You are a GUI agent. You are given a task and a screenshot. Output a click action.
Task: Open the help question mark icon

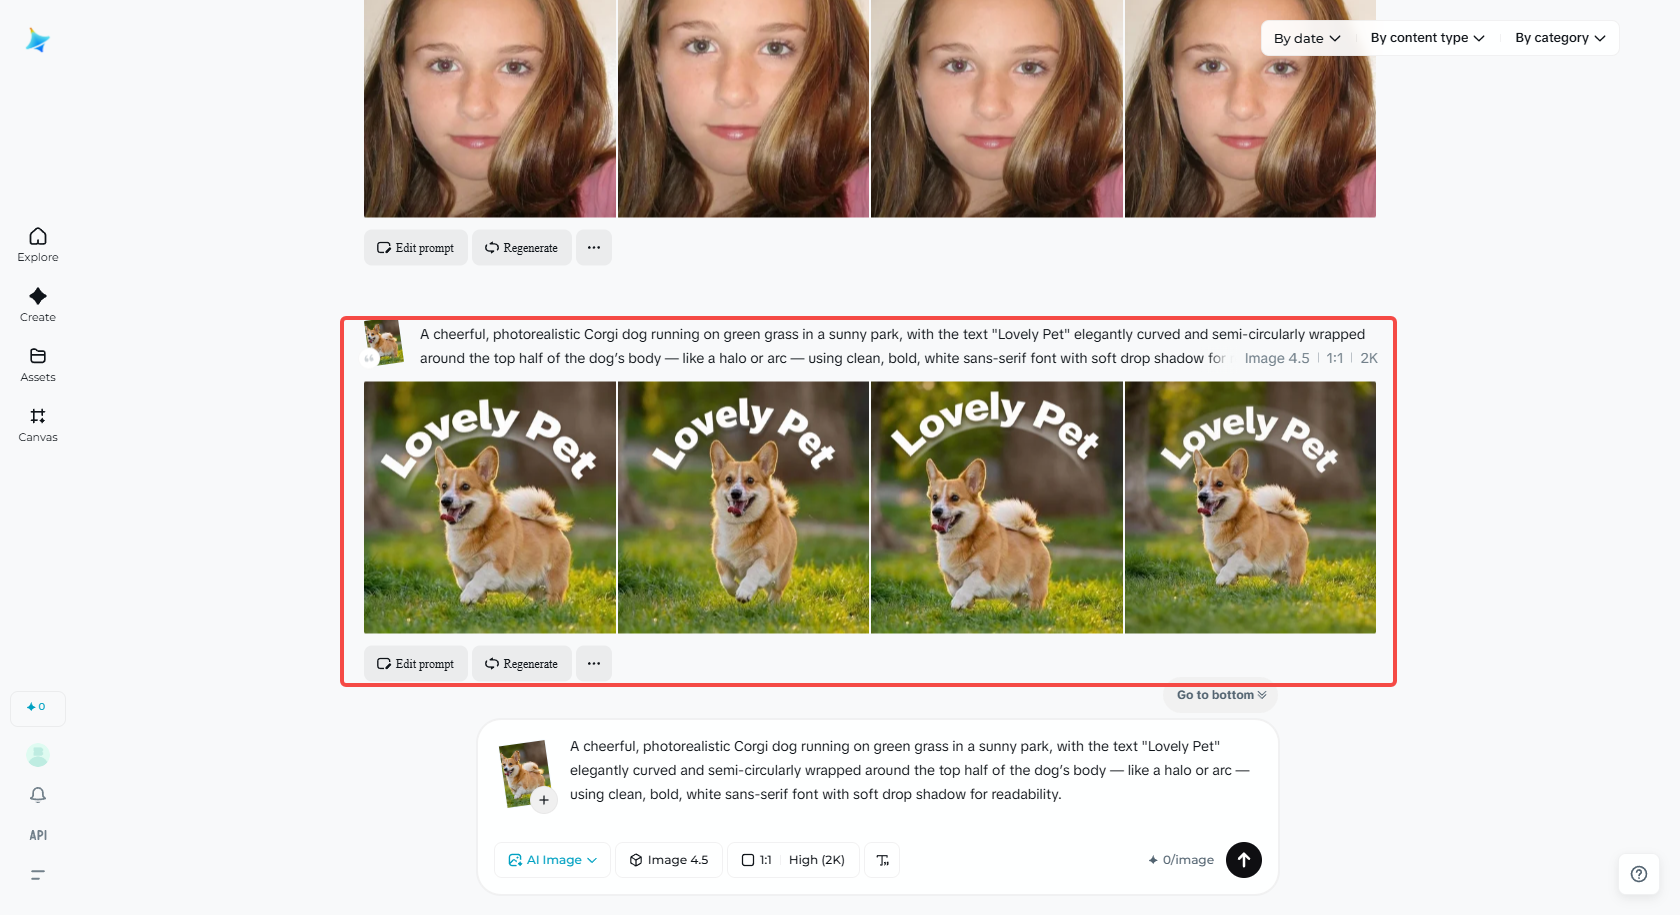[1639, 874]
